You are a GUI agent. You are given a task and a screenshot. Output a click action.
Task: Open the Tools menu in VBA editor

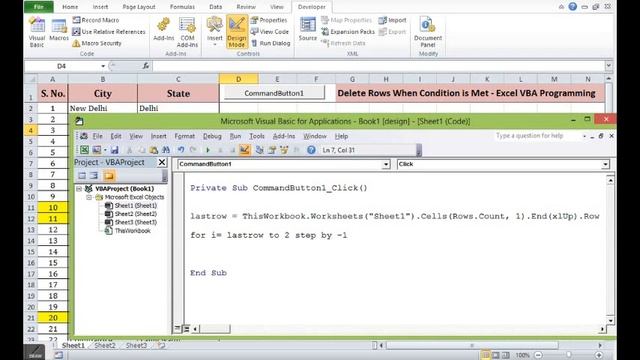257,136
